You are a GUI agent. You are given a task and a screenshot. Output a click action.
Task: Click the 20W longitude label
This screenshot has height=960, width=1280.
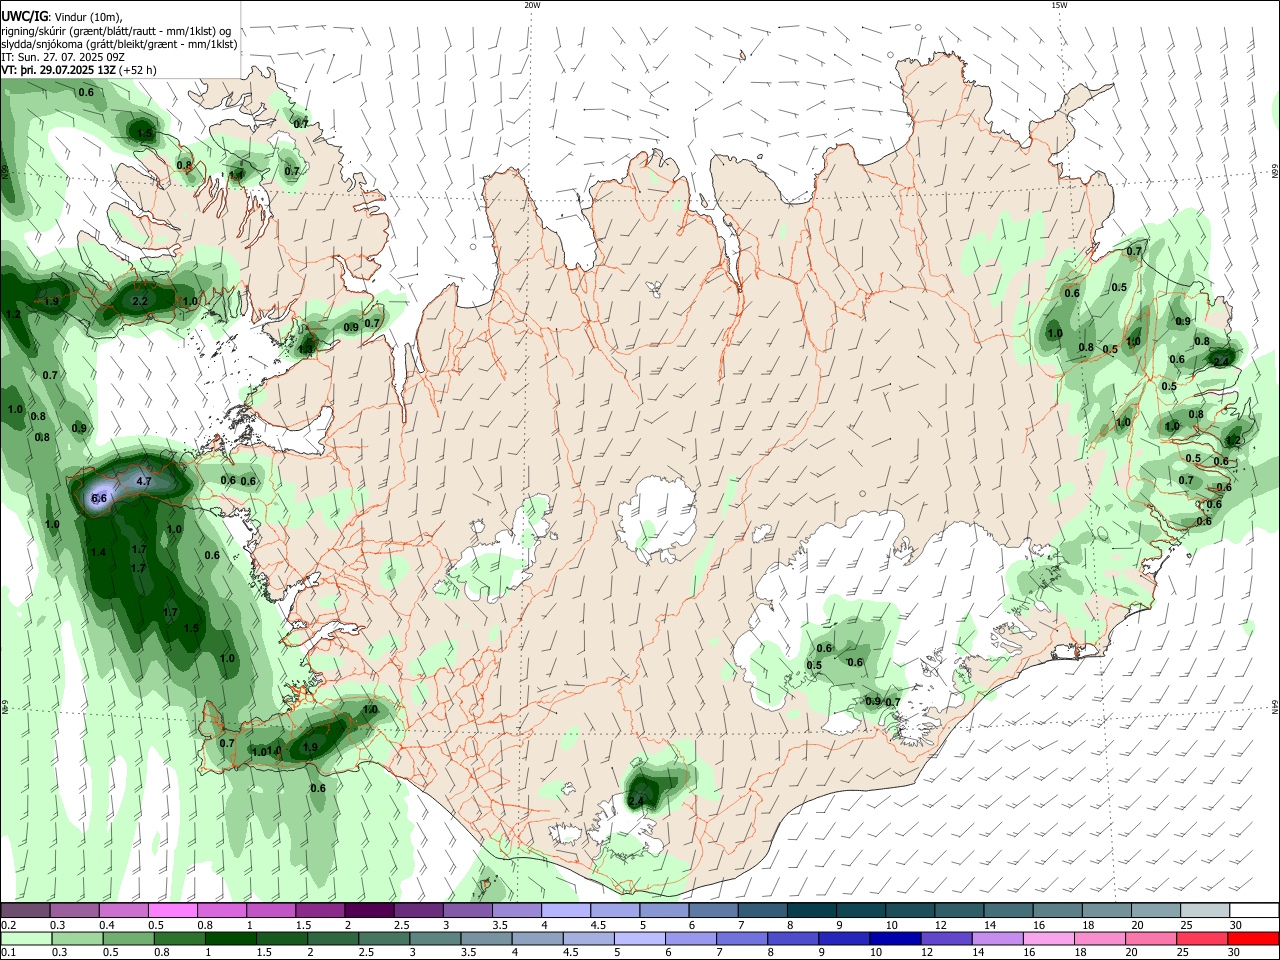coord(532,5)
